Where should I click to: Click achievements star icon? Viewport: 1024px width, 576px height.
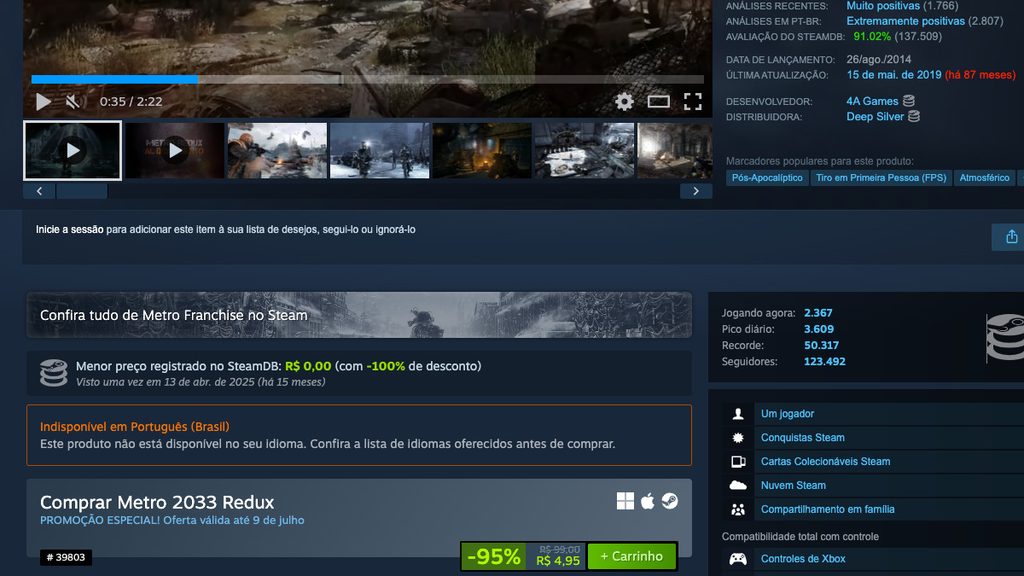[x=738, y=438]
